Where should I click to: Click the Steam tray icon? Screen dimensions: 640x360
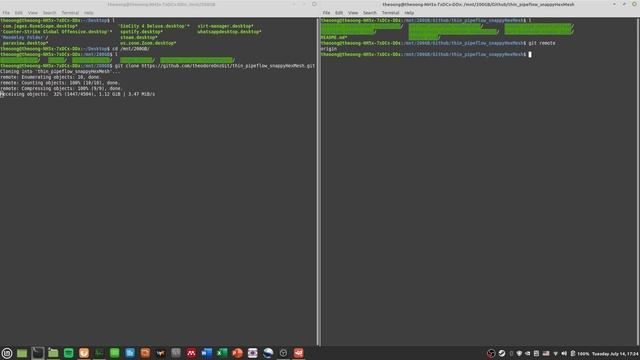pos(502,353)
